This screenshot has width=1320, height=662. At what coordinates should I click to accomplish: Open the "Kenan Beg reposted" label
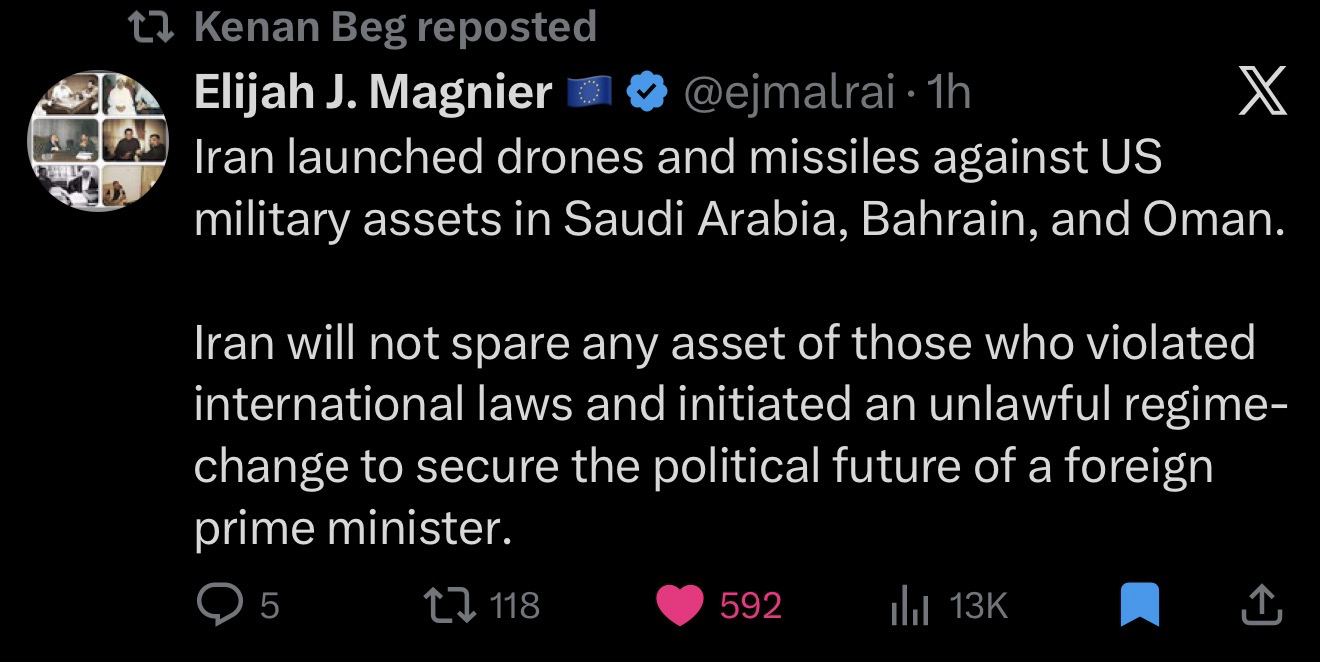(x=394, y=27)
